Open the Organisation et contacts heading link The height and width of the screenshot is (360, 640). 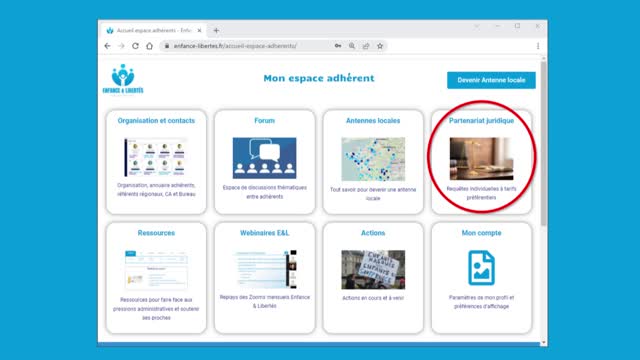(156, 121)
